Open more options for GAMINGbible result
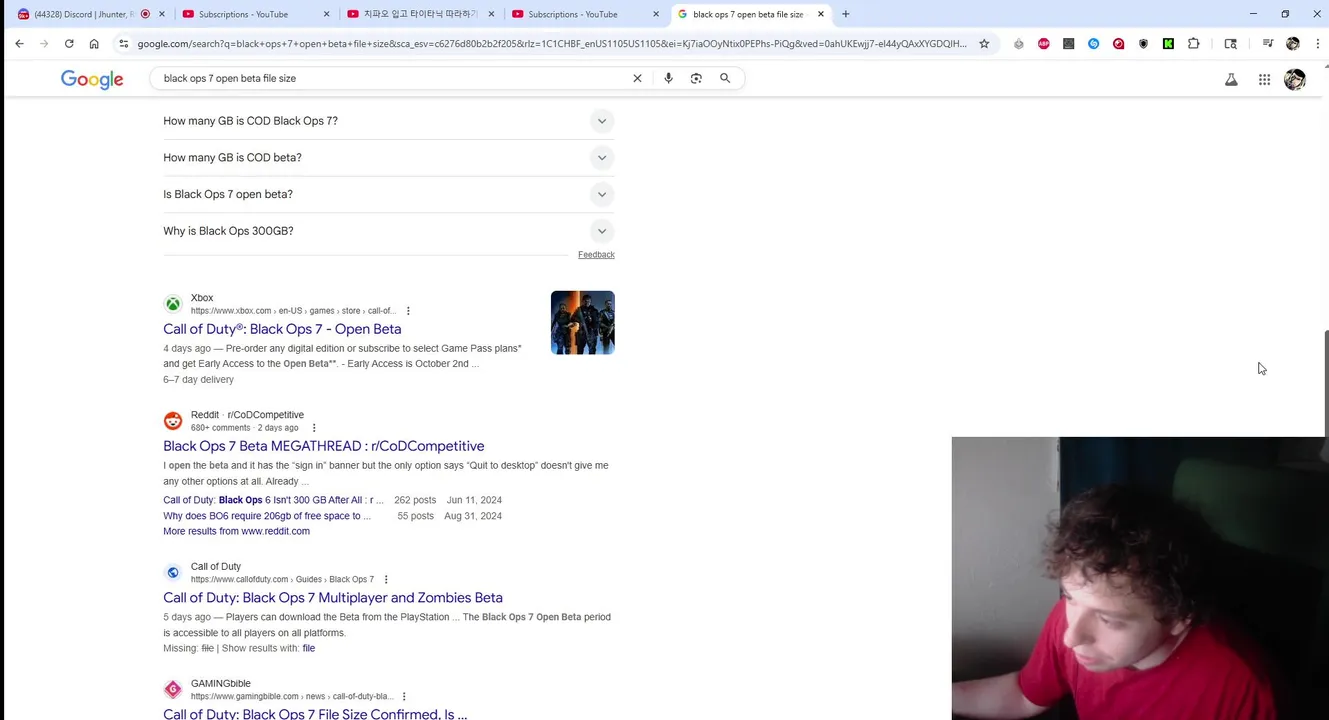 click(404, 697)
